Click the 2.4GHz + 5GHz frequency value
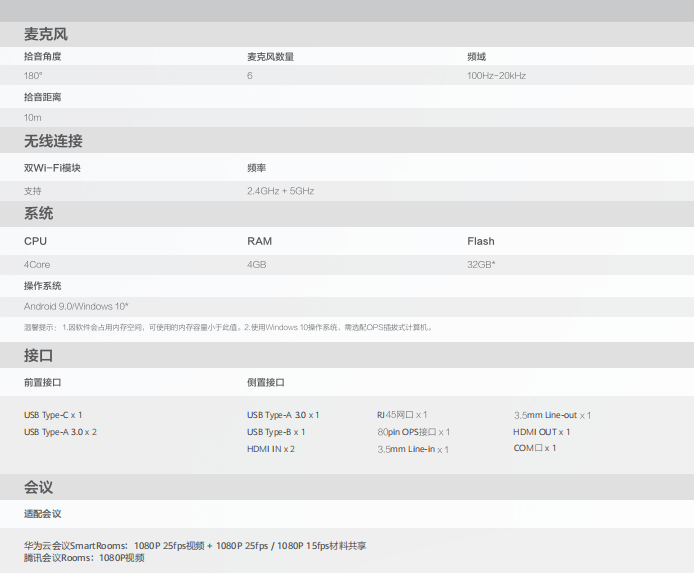The image size is (694, 573). click(x=281, y=191)
